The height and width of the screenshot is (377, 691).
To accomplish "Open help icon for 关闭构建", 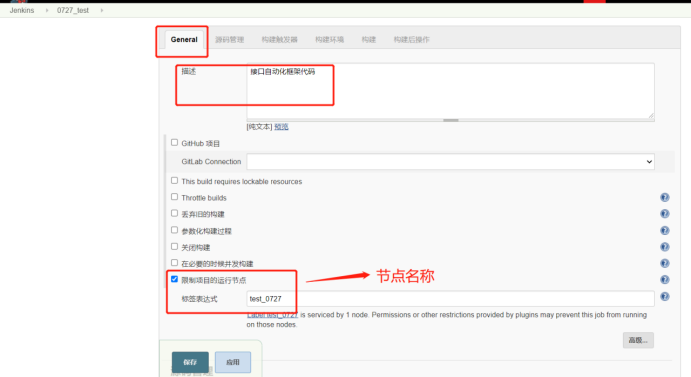I will (x=665, y=247).
